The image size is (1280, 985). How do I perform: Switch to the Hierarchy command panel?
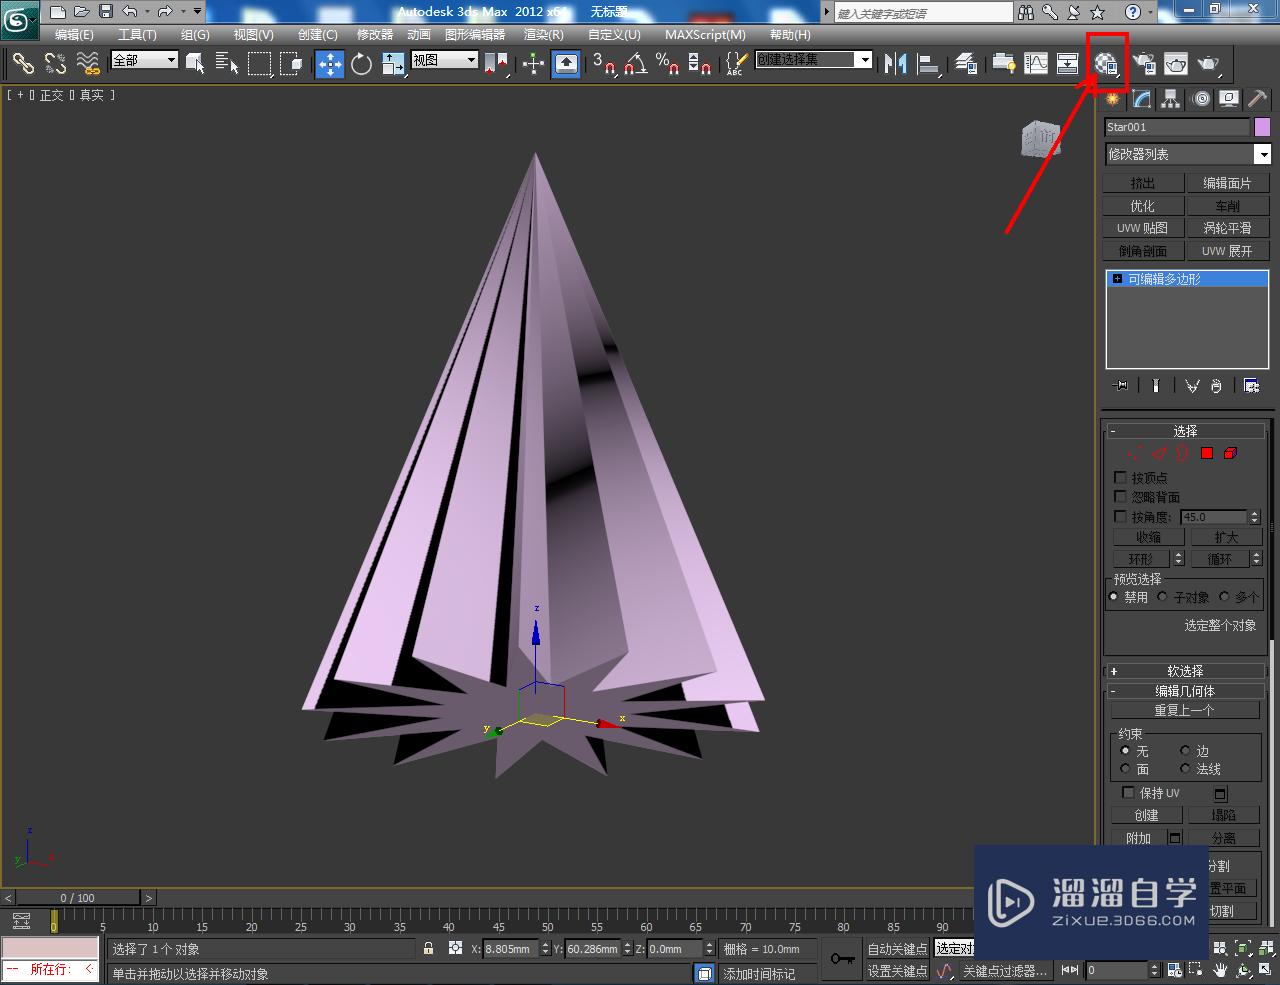[x=1171, y=99]
